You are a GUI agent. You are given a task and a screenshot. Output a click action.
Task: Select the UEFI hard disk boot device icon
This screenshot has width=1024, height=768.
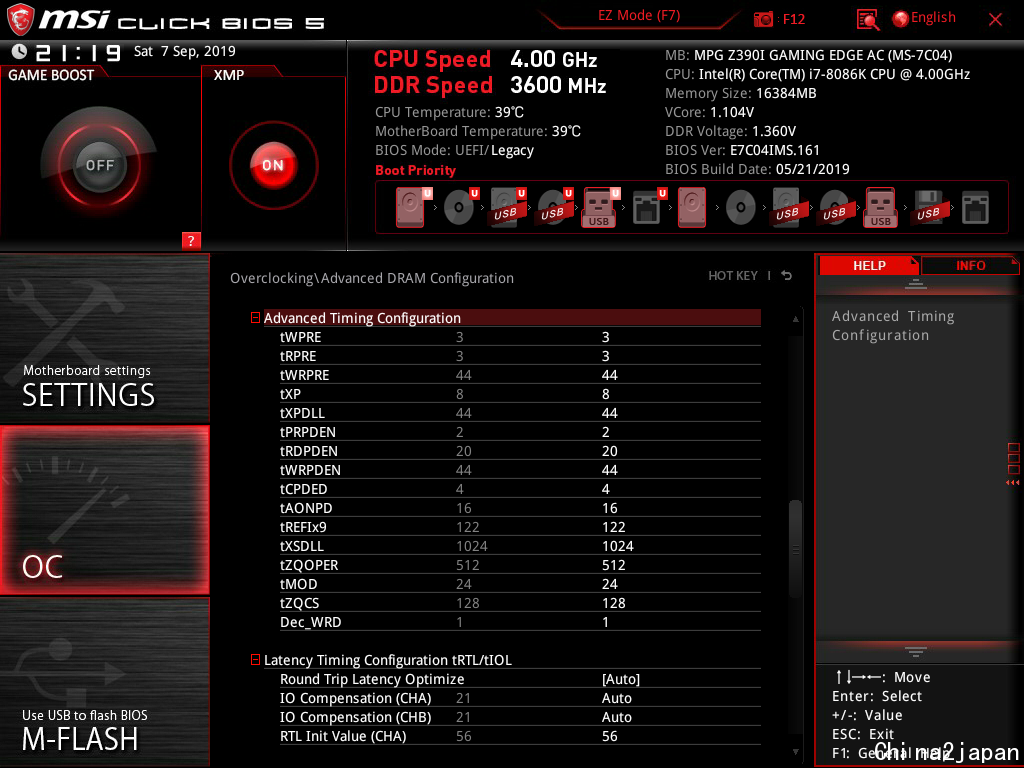(x=412, y=207)
